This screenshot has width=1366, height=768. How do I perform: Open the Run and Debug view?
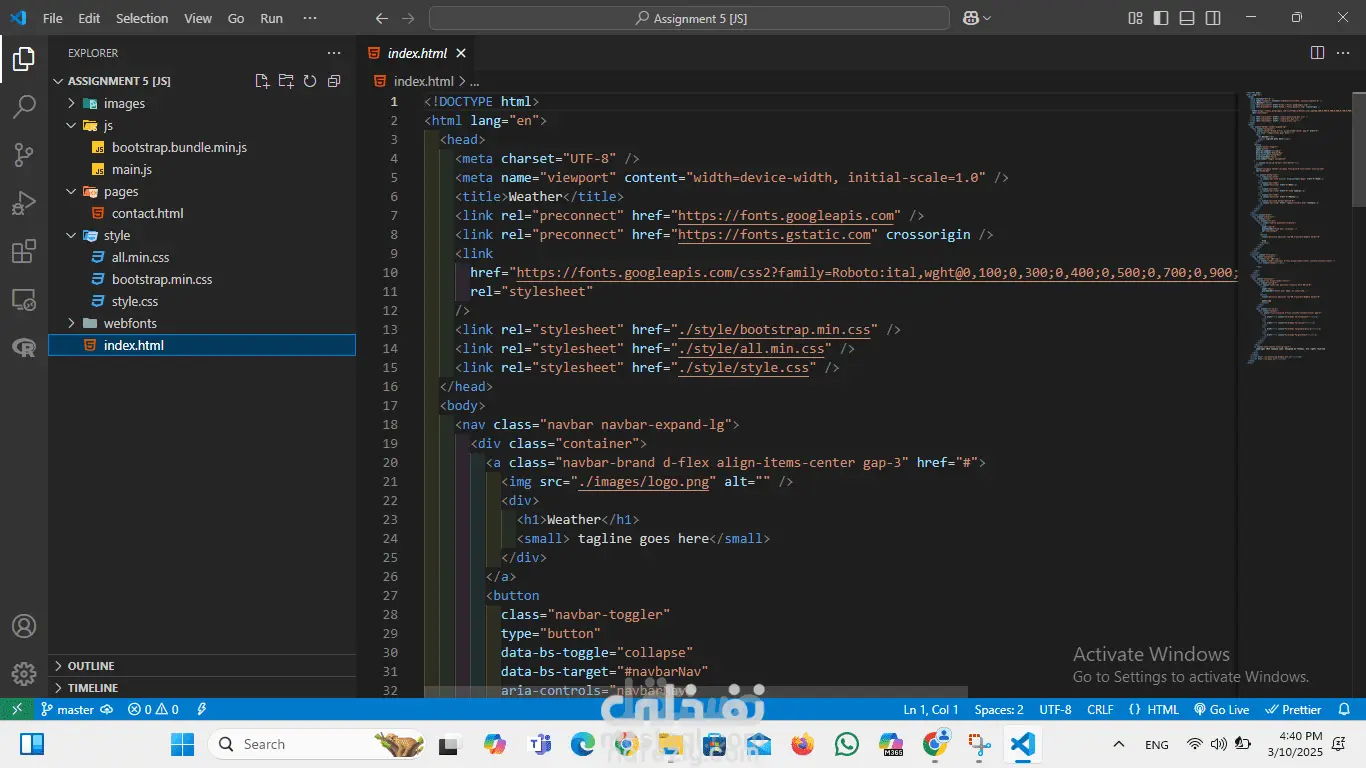[x=24, y=203]
